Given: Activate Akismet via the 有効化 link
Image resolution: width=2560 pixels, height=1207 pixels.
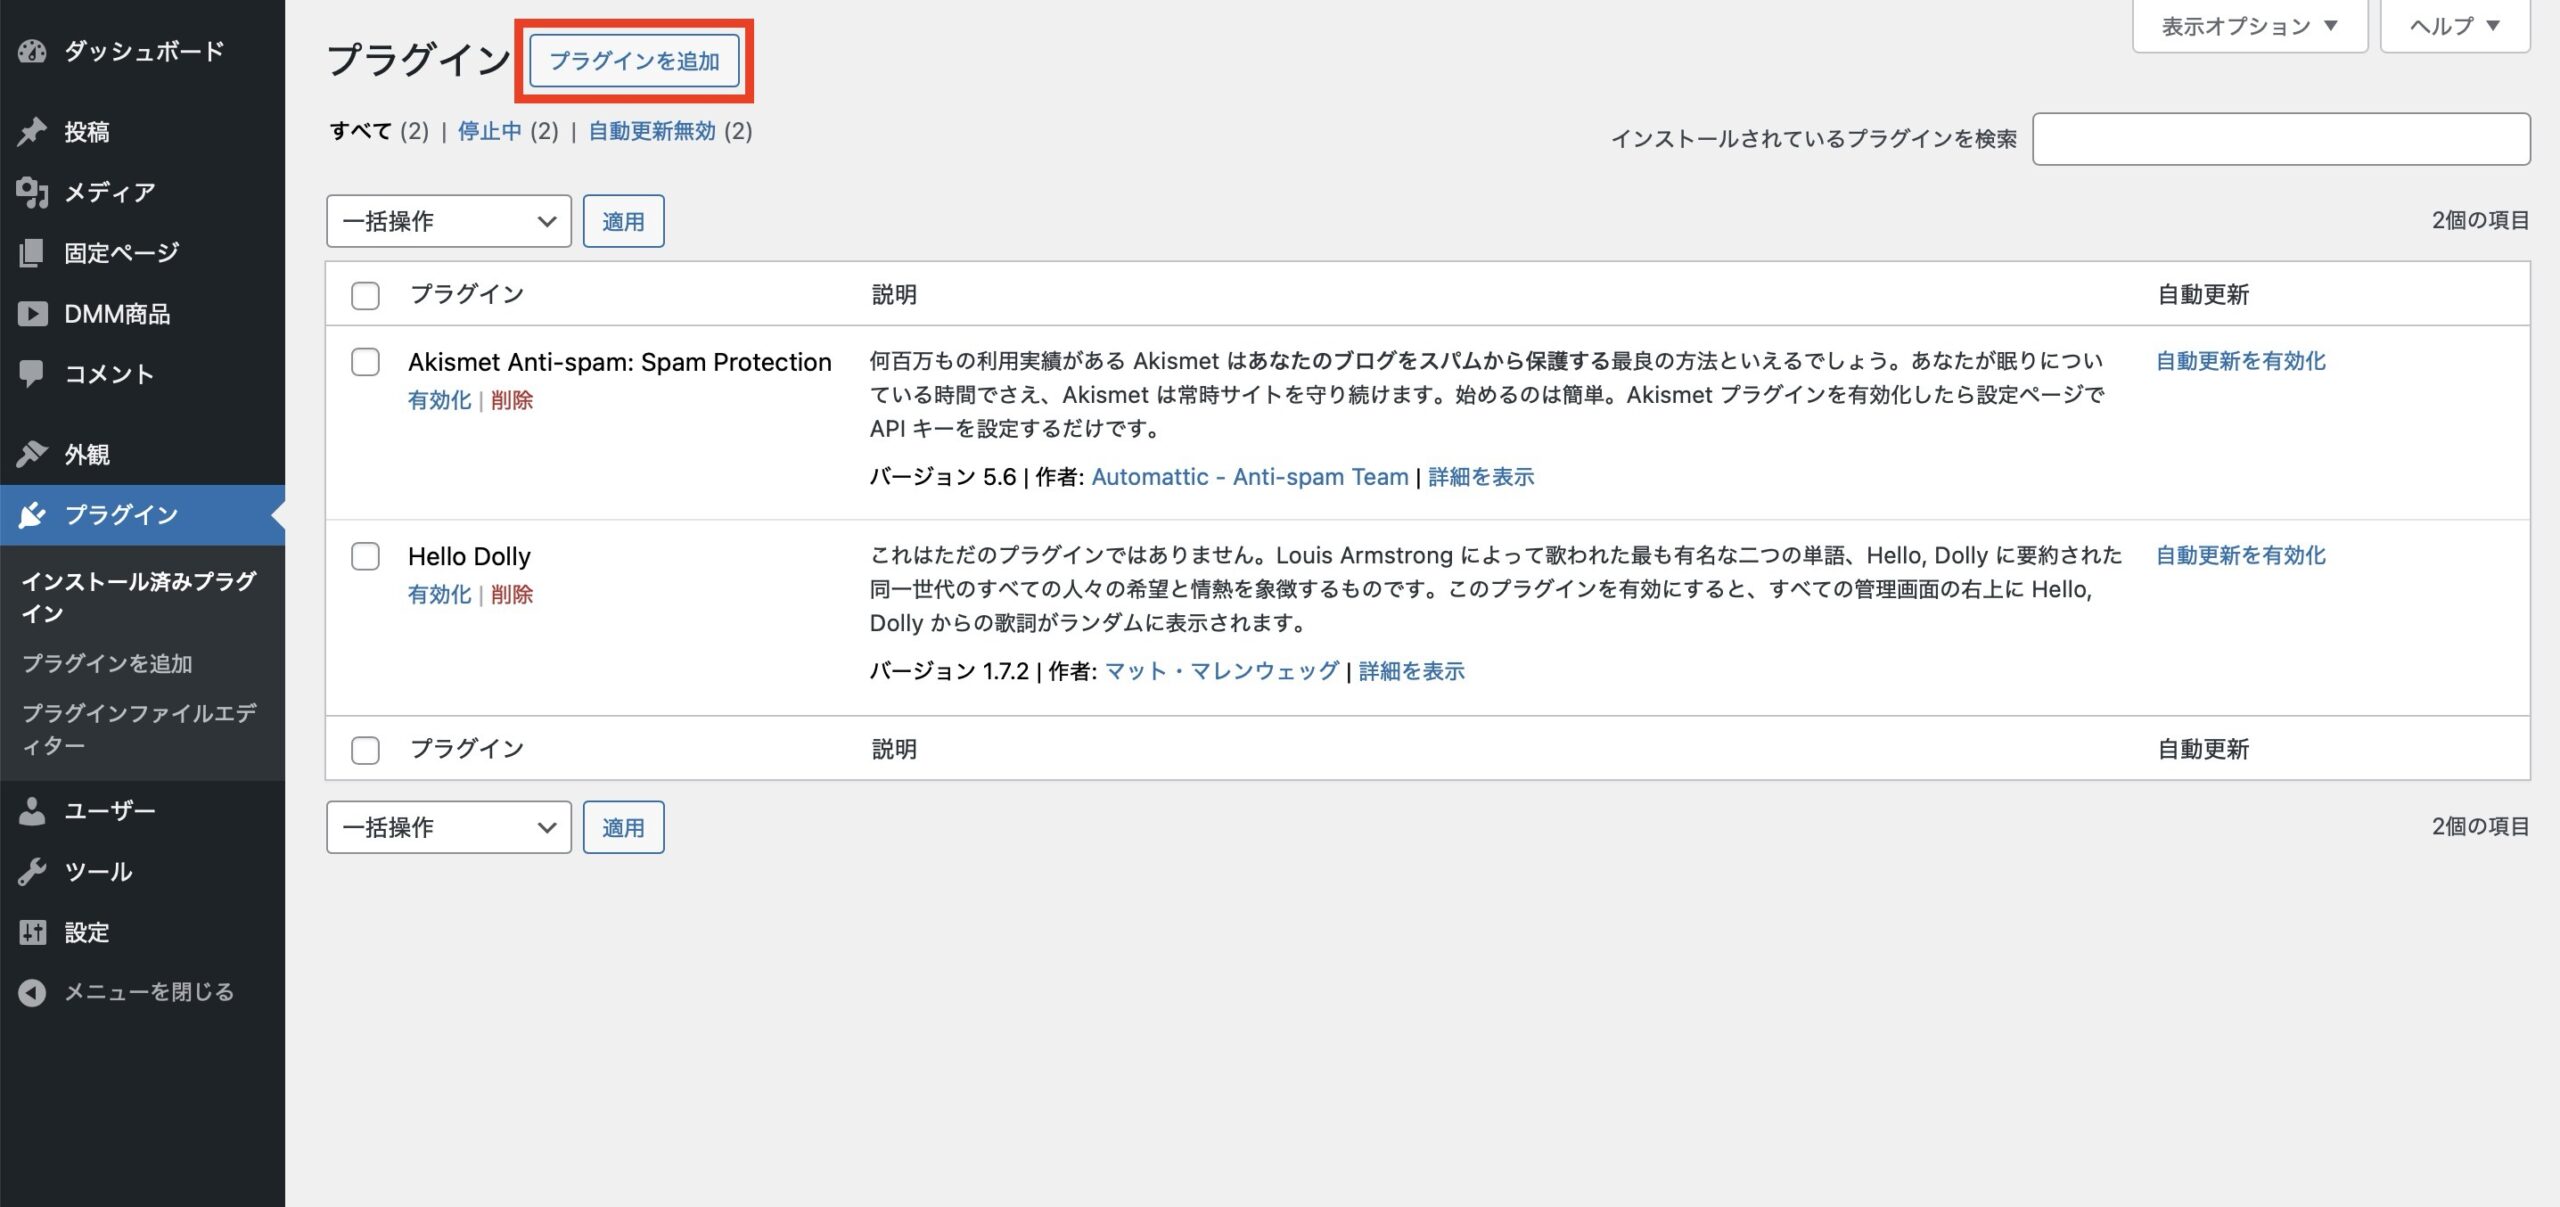Looking at the screenshot, I should [x=438, y=400].
